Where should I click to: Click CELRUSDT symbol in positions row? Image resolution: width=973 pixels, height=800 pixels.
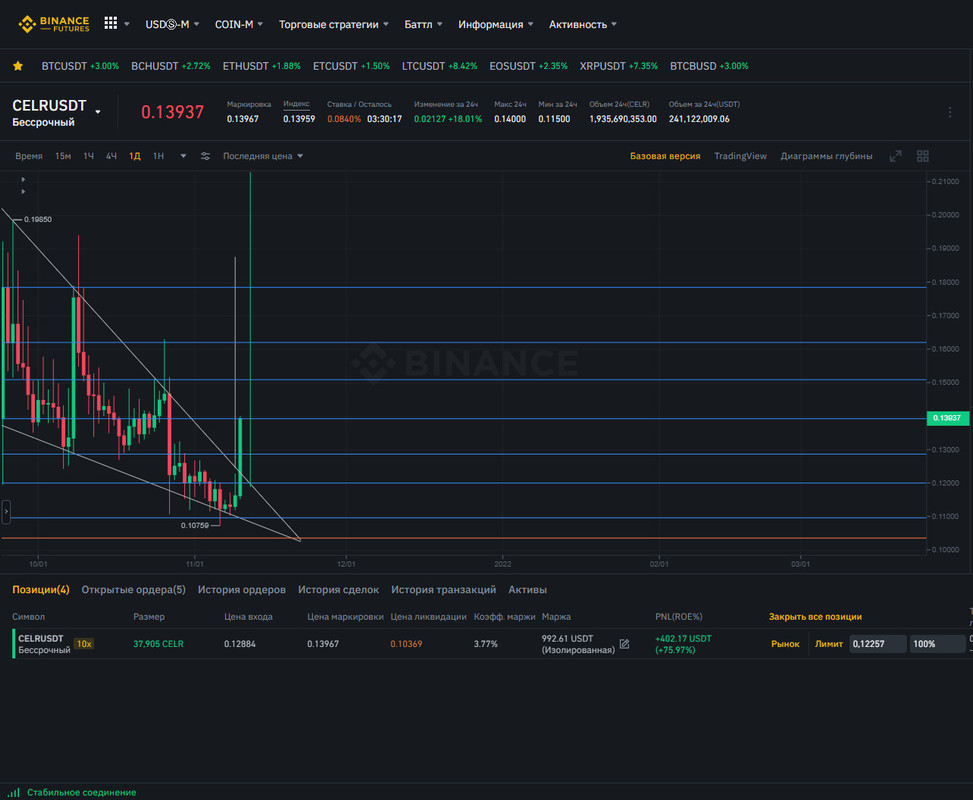pos(40,639)
